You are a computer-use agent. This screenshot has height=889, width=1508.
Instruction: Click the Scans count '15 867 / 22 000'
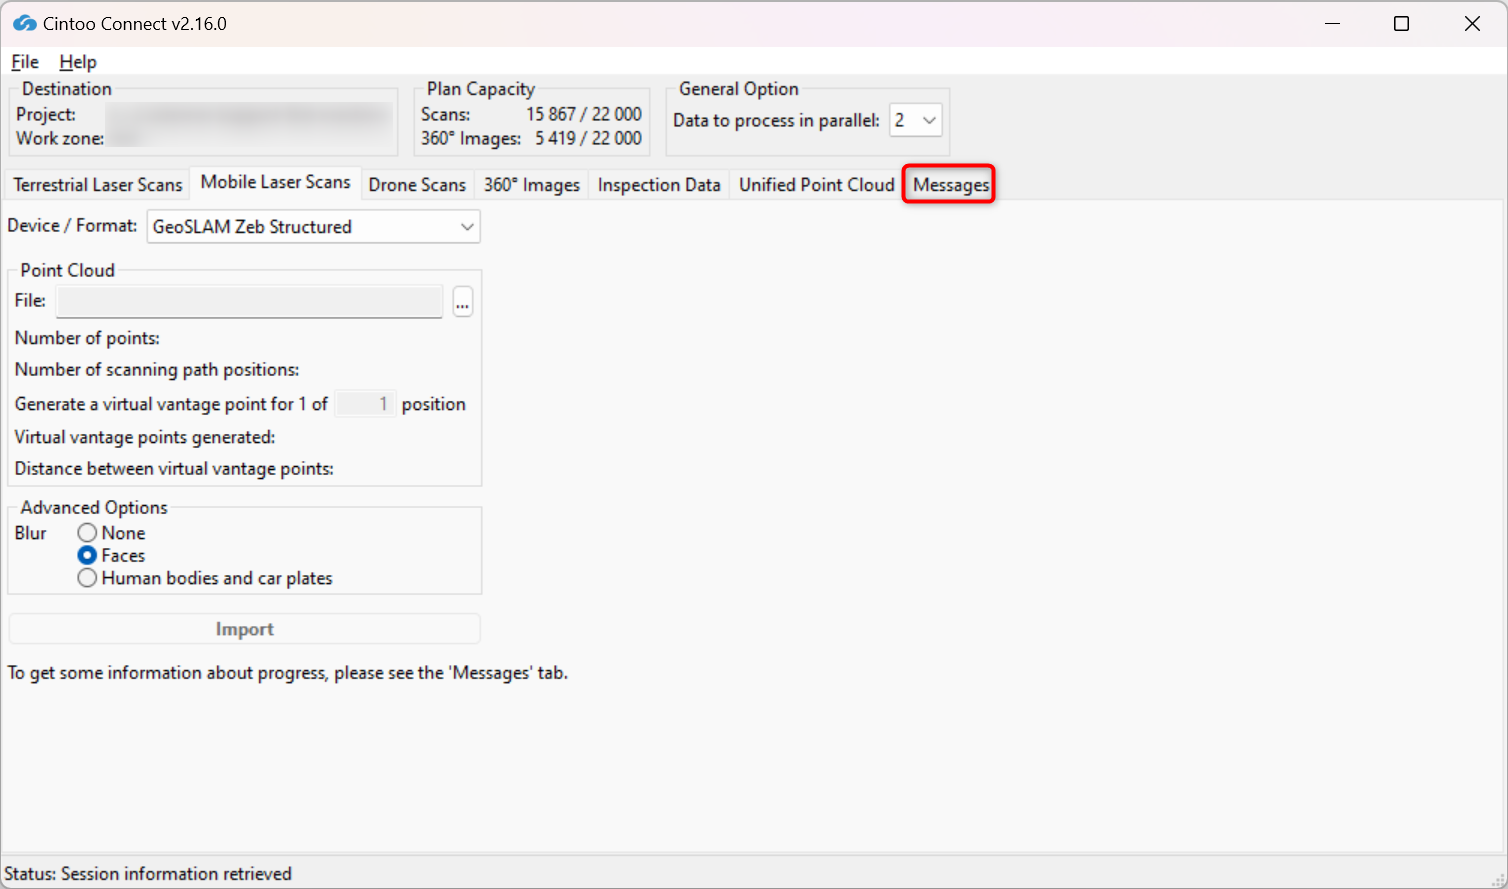(x=584, y=114)
